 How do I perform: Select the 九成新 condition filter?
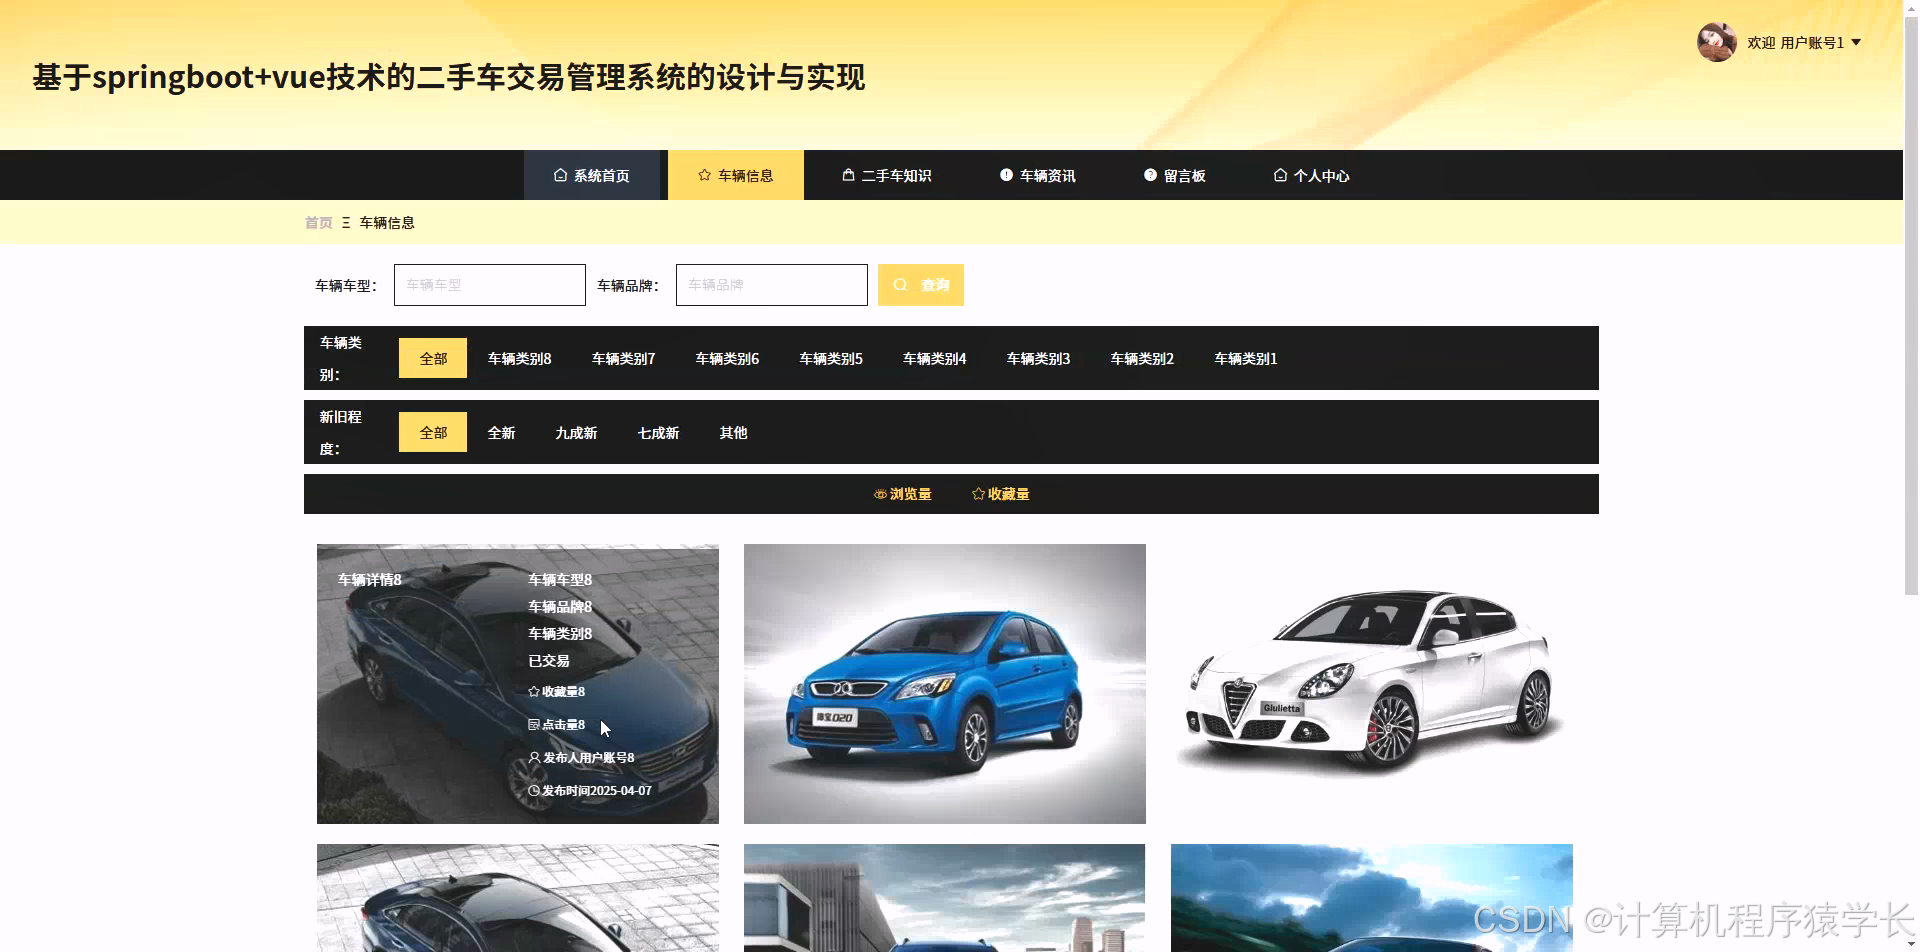575,432
